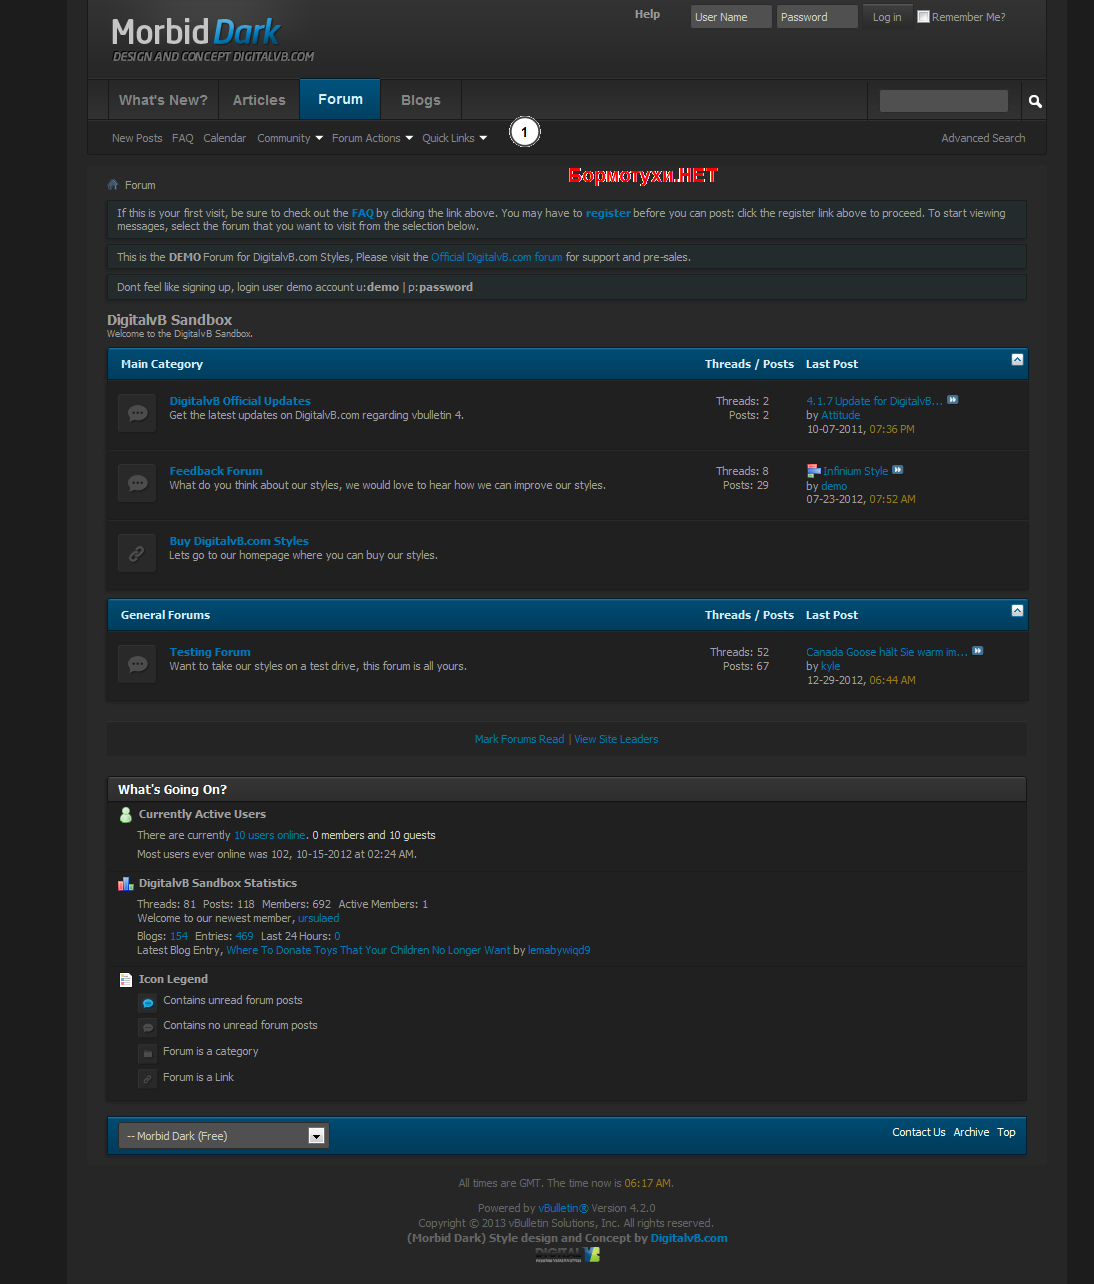Open the FAQ link in first-visit notice

[x=362, y=213]
